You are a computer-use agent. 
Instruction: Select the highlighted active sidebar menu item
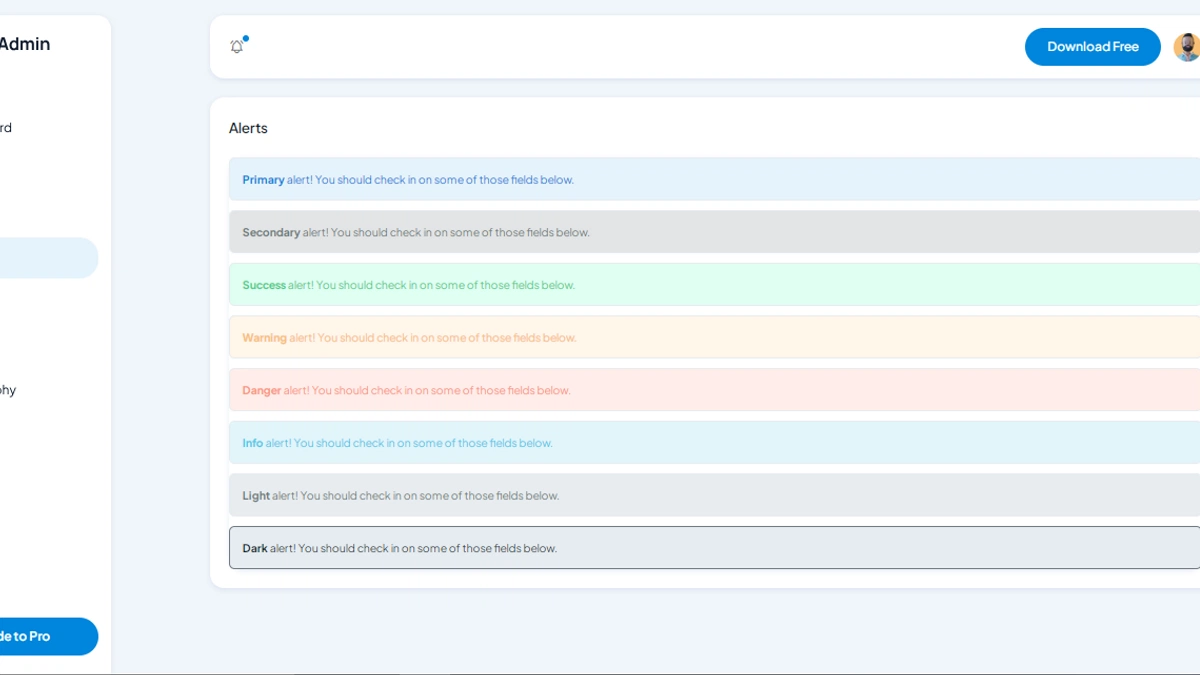[49, 258]
